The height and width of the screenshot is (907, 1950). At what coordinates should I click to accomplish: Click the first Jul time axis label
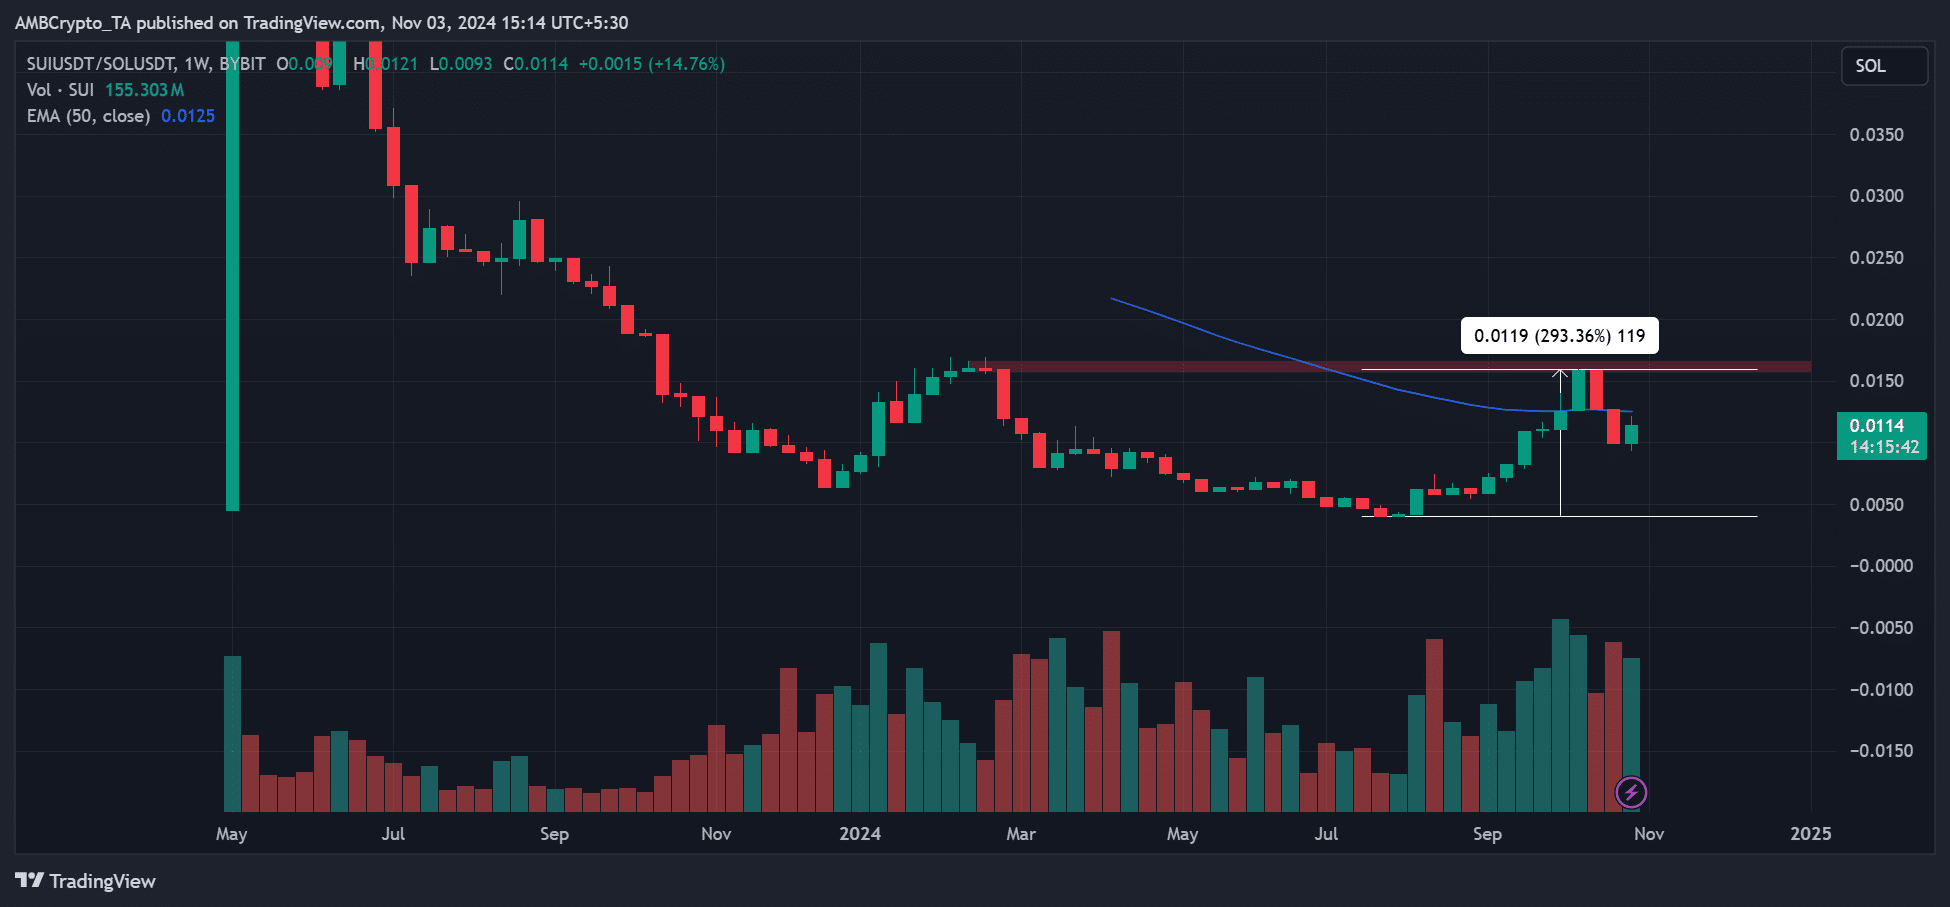tap(393, 834)
